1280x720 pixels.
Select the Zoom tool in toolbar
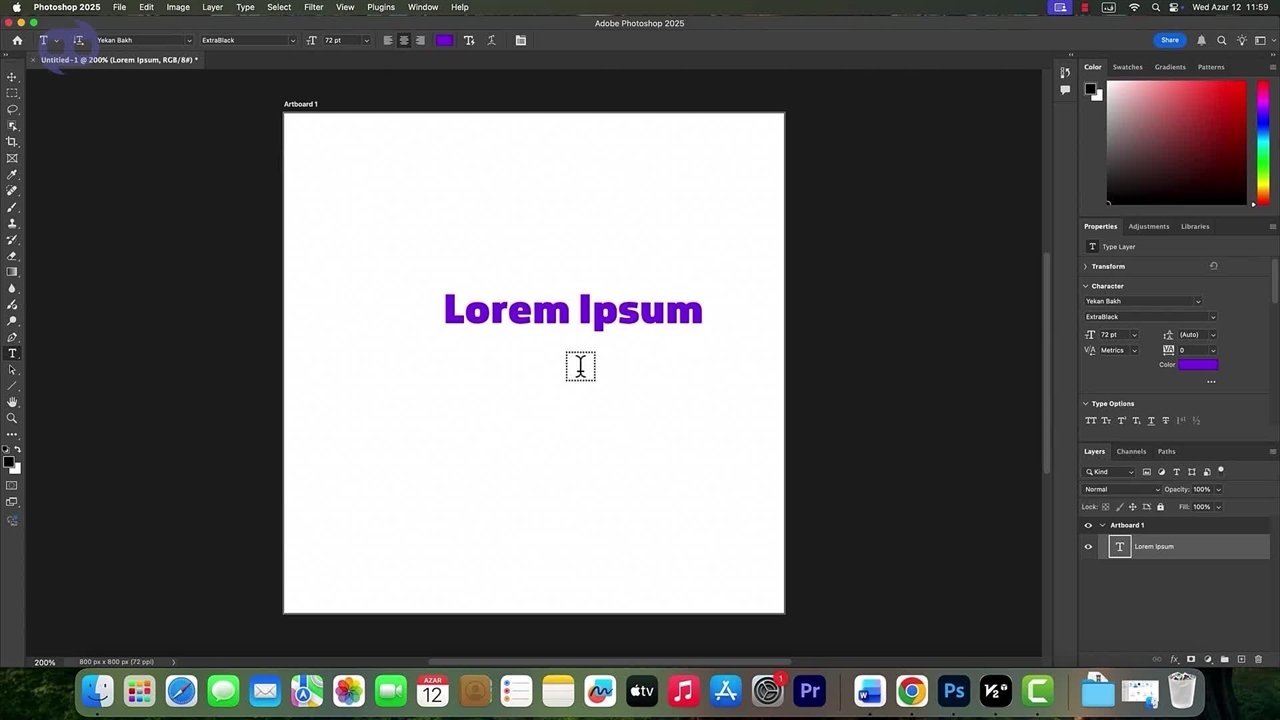tap(12, 418)
